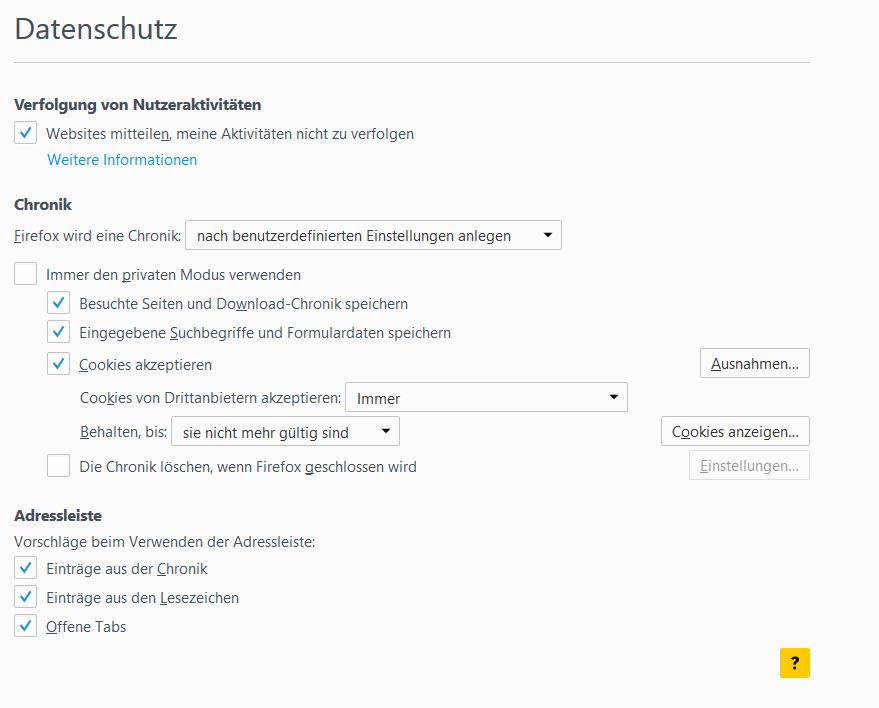
Task: Toggle the 'Offene Tabs' checkbox
Action: 26,627
